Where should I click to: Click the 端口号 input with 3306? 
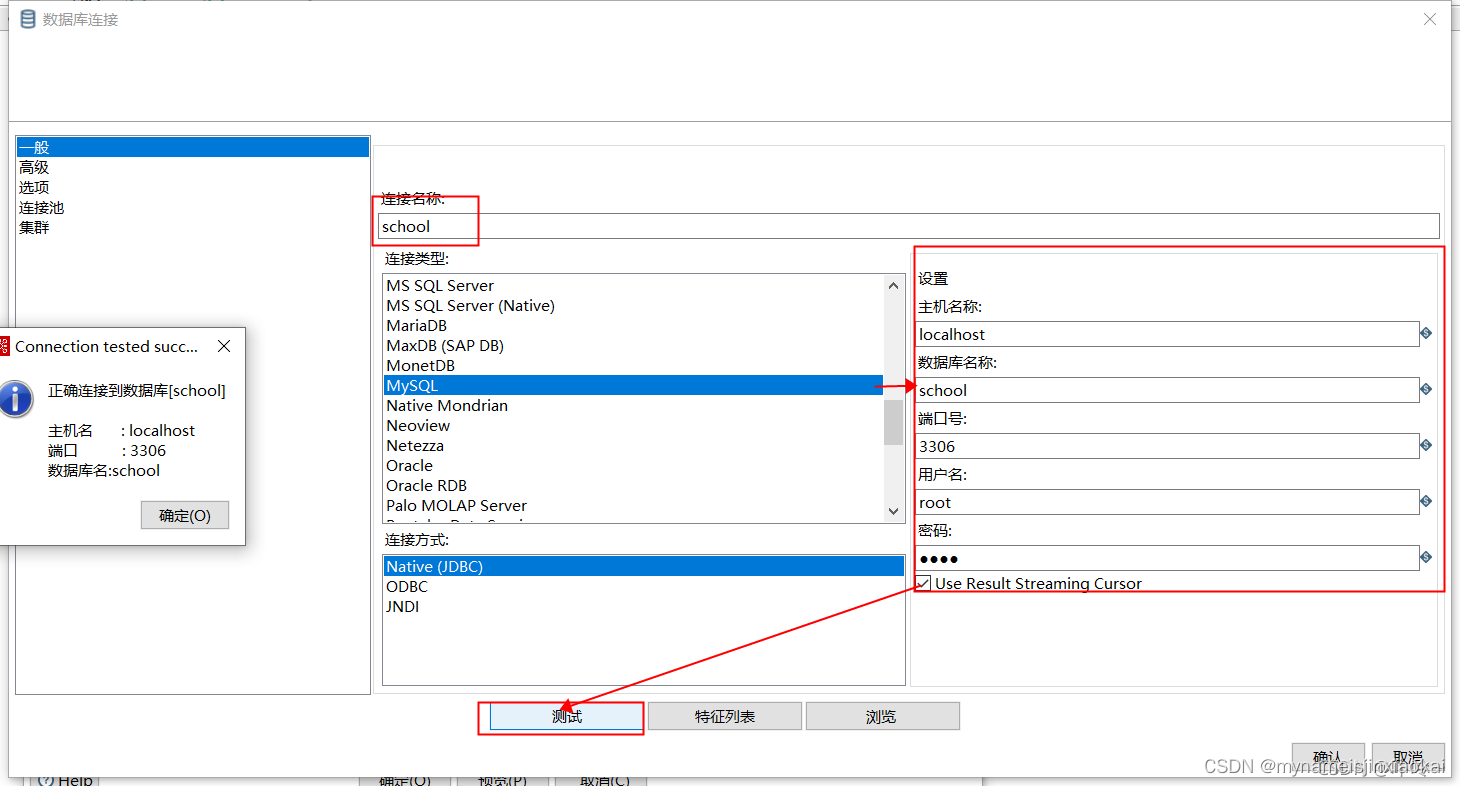point(1167,446)
